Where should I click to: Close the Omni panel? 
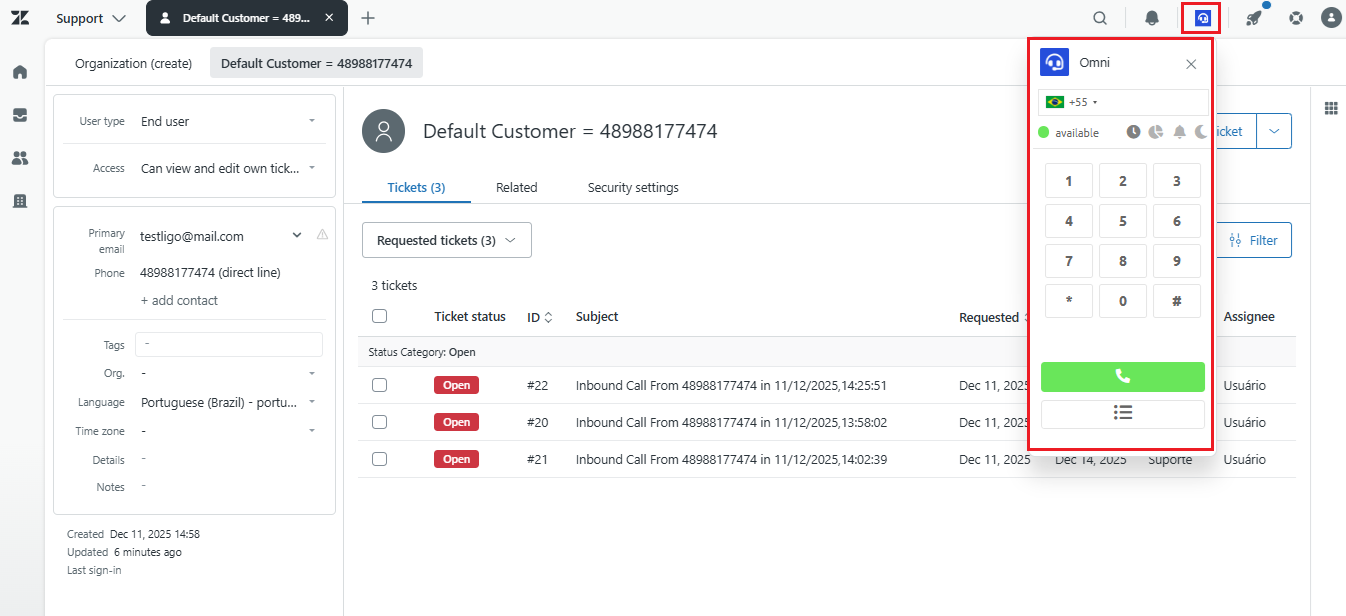1191,64
